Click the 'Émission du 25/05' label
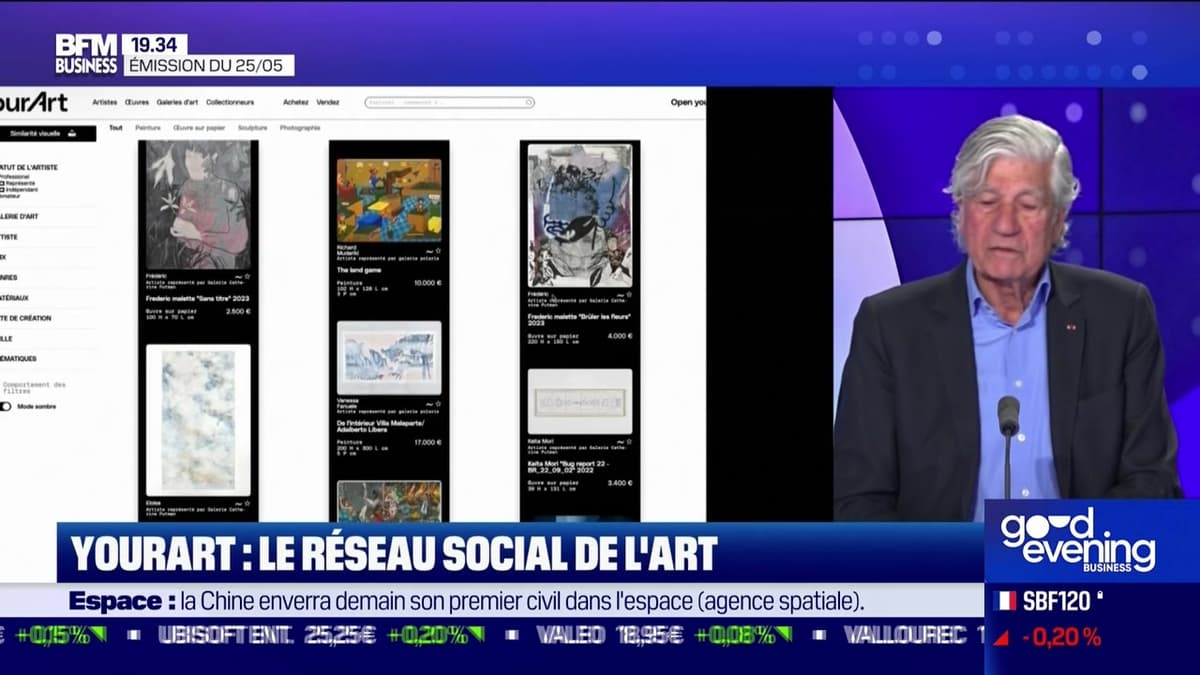 (209, 65)
